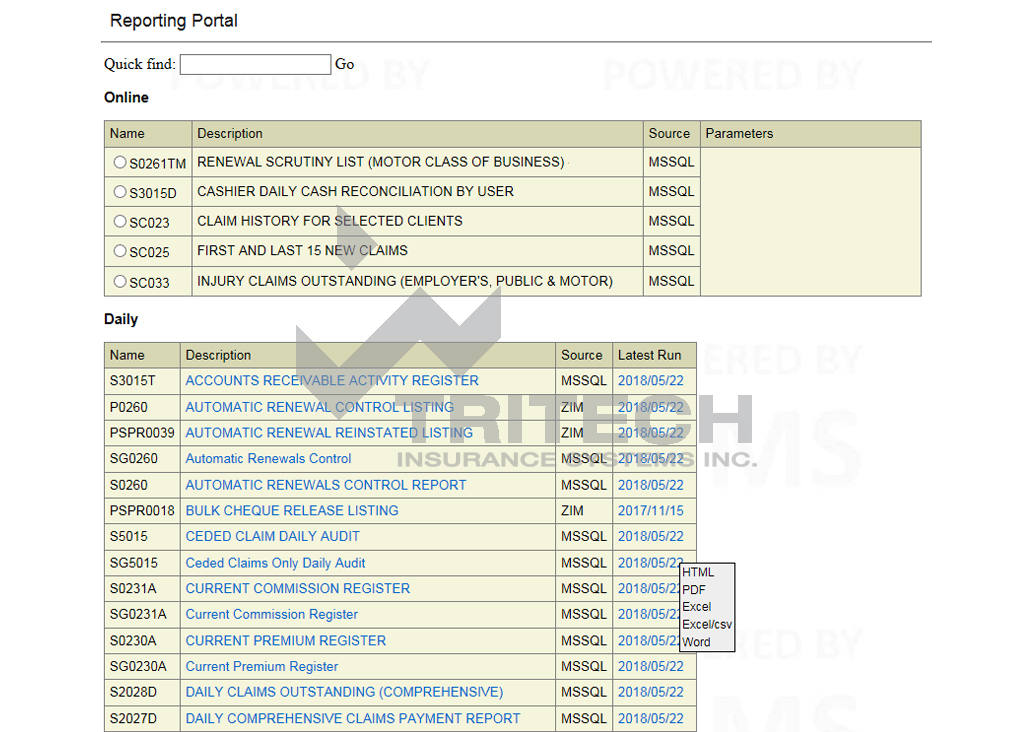Image resolution: width=1030 pixels, height=732 pixels.
Task: Click latest run date for SG5015 row
Action: (649, 563)
